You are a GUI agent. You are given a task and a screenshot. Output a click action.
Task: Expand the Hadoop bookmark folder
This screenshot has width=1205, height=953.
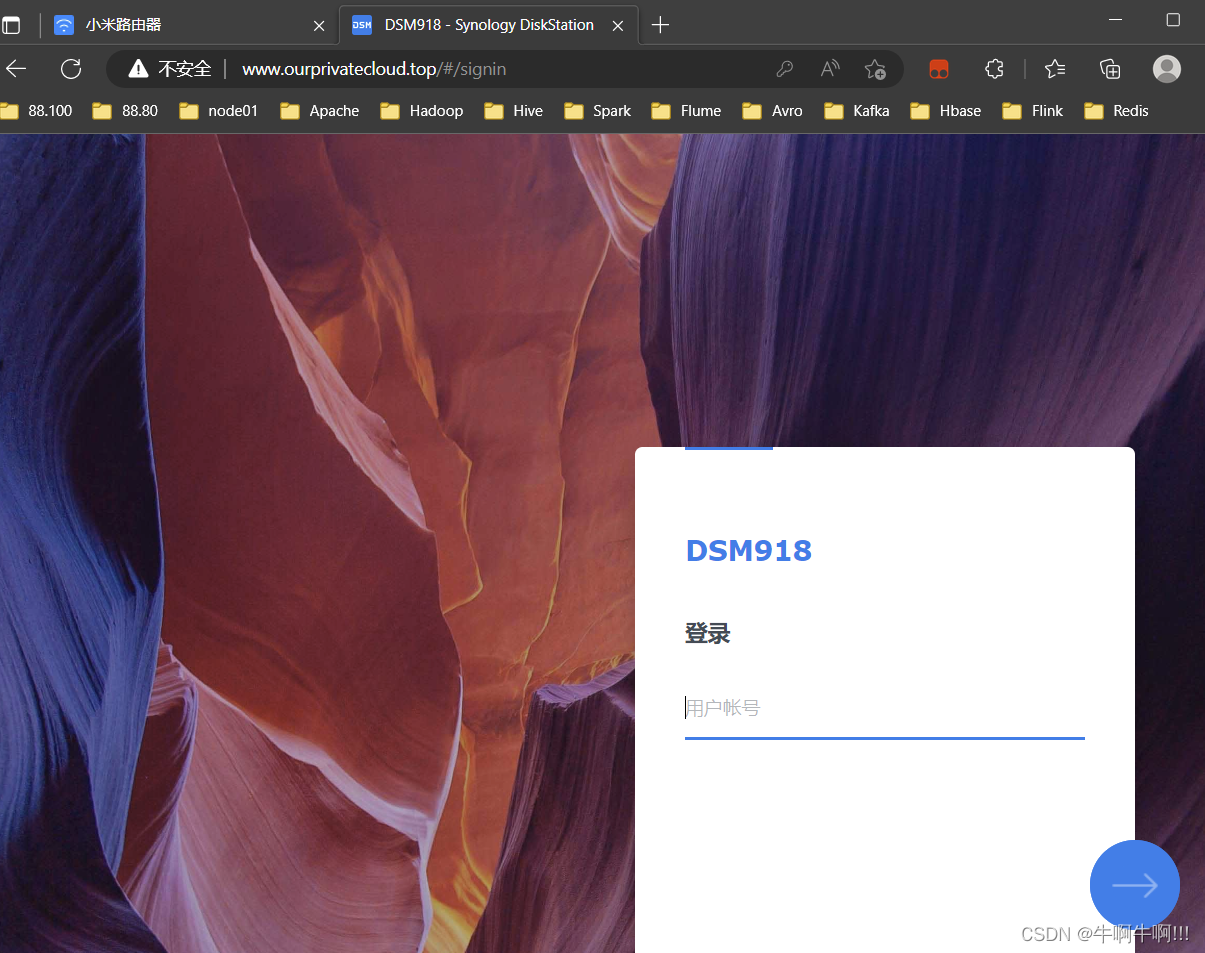(x=422, y=111)
